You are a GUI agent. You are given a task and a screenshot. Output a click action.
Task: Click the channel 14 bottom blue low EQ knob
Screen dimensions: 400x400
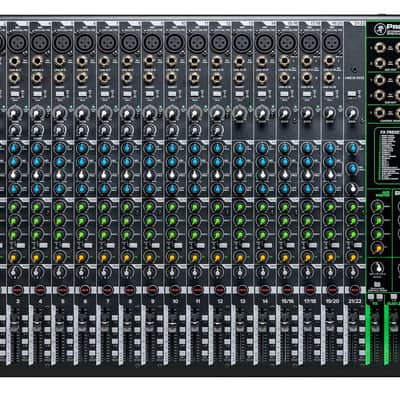262,189
